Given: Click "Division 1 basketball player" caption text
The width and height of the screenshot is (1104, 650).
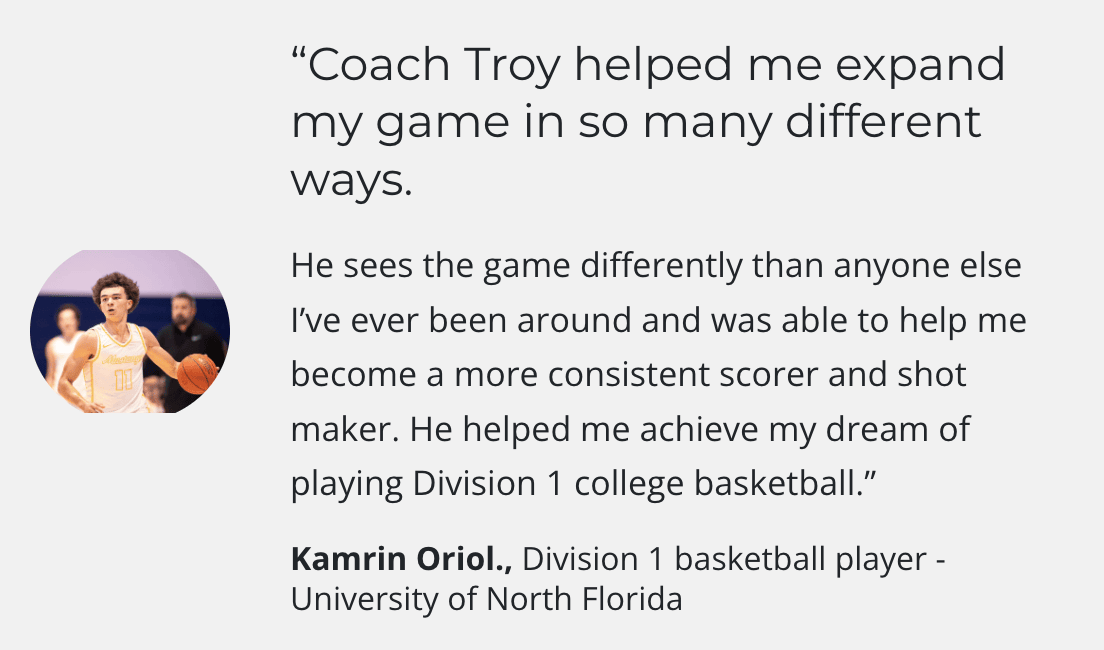Looking at the screenshot, I should point(724,560).
